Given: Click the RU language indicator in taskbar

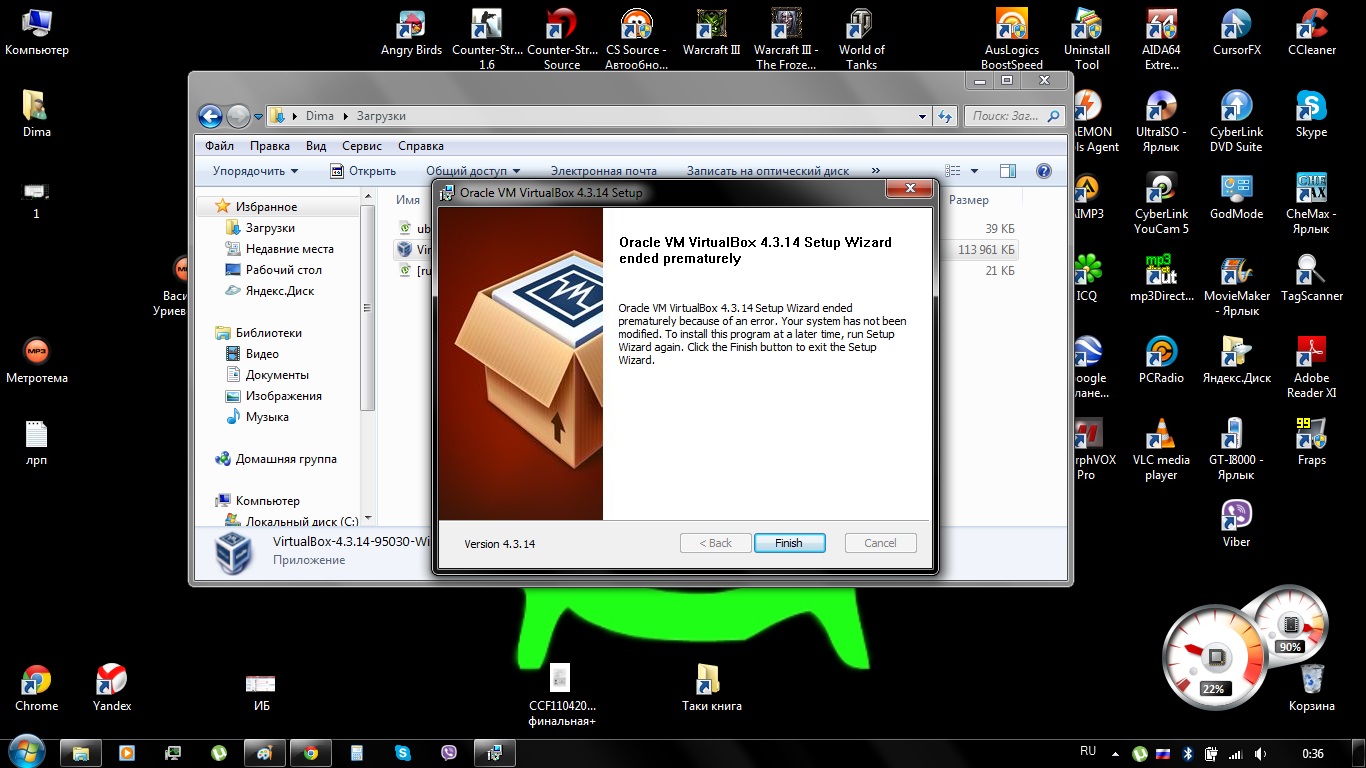Looking at the screenshot, I should (x=1088, y=751).
